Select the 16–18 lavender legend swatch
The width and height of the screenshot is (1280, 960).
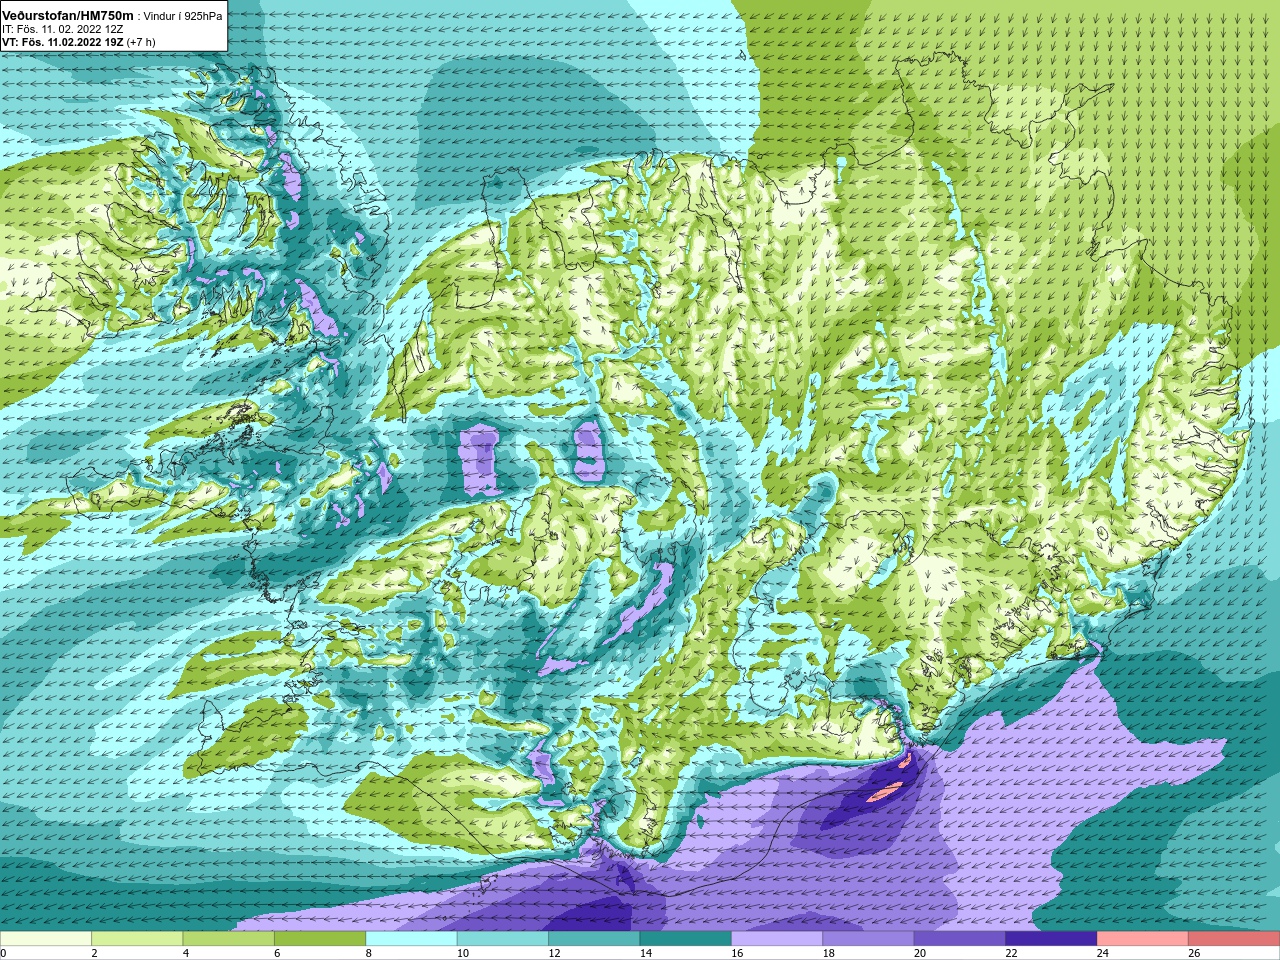click(x=777, y=939)
